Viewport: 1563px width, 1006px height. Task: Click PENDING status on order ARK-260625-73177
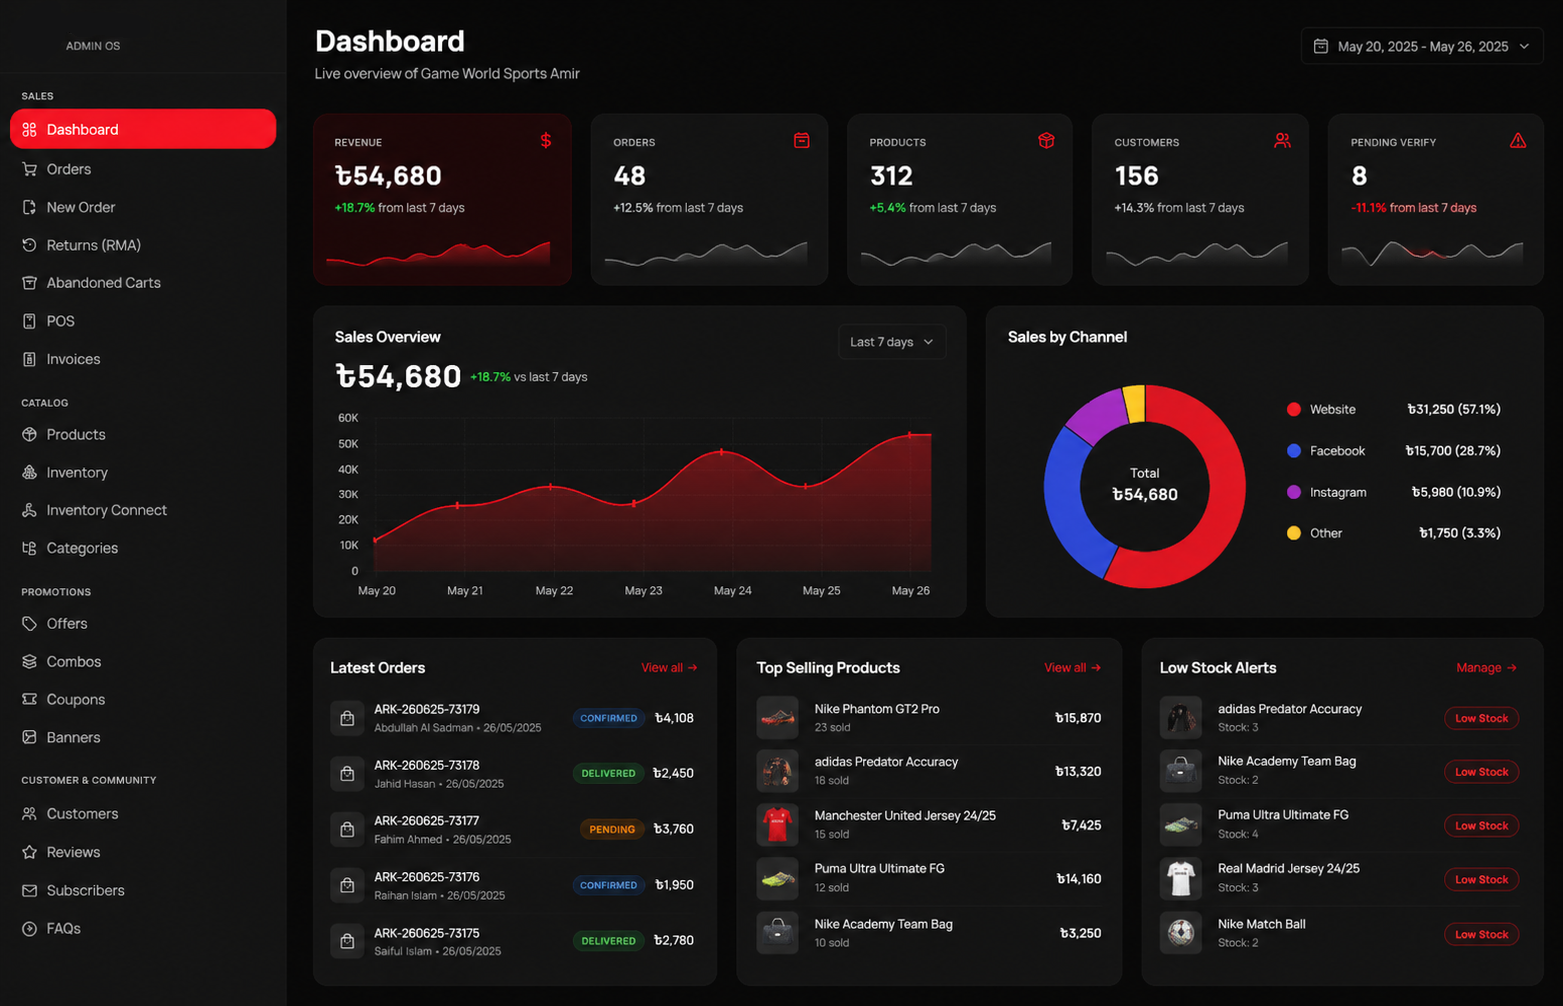(612, 829)
